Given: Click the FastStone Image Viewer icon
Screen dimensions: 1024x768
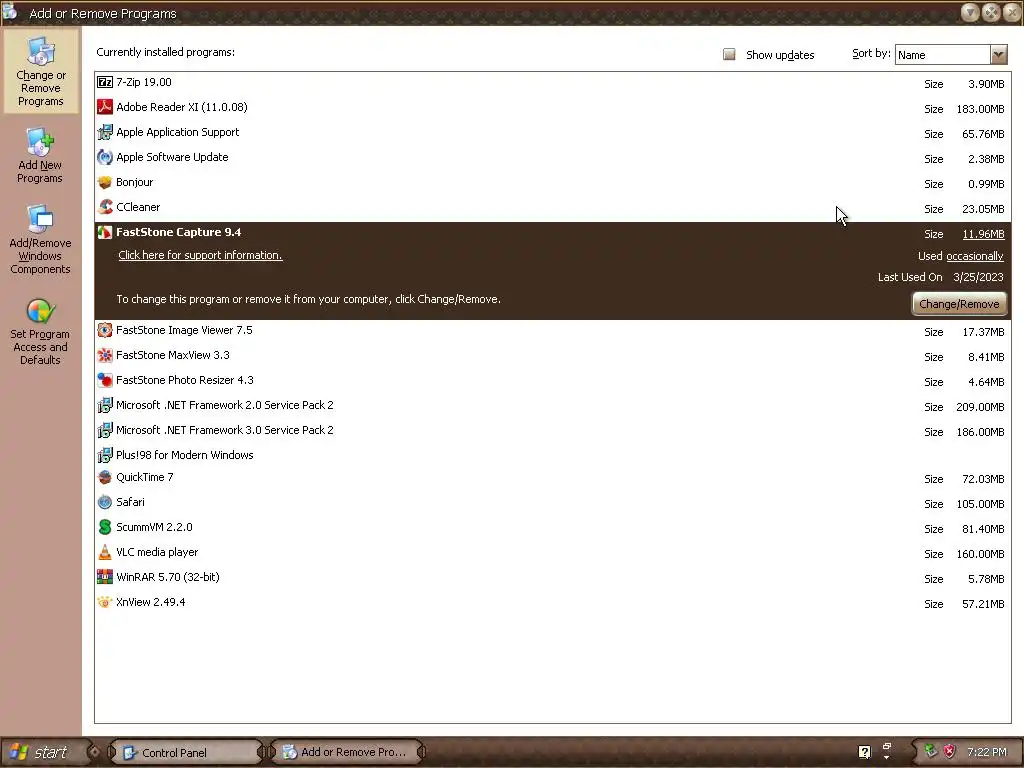Looking at the screenshot, I should (x=104, y=330).
